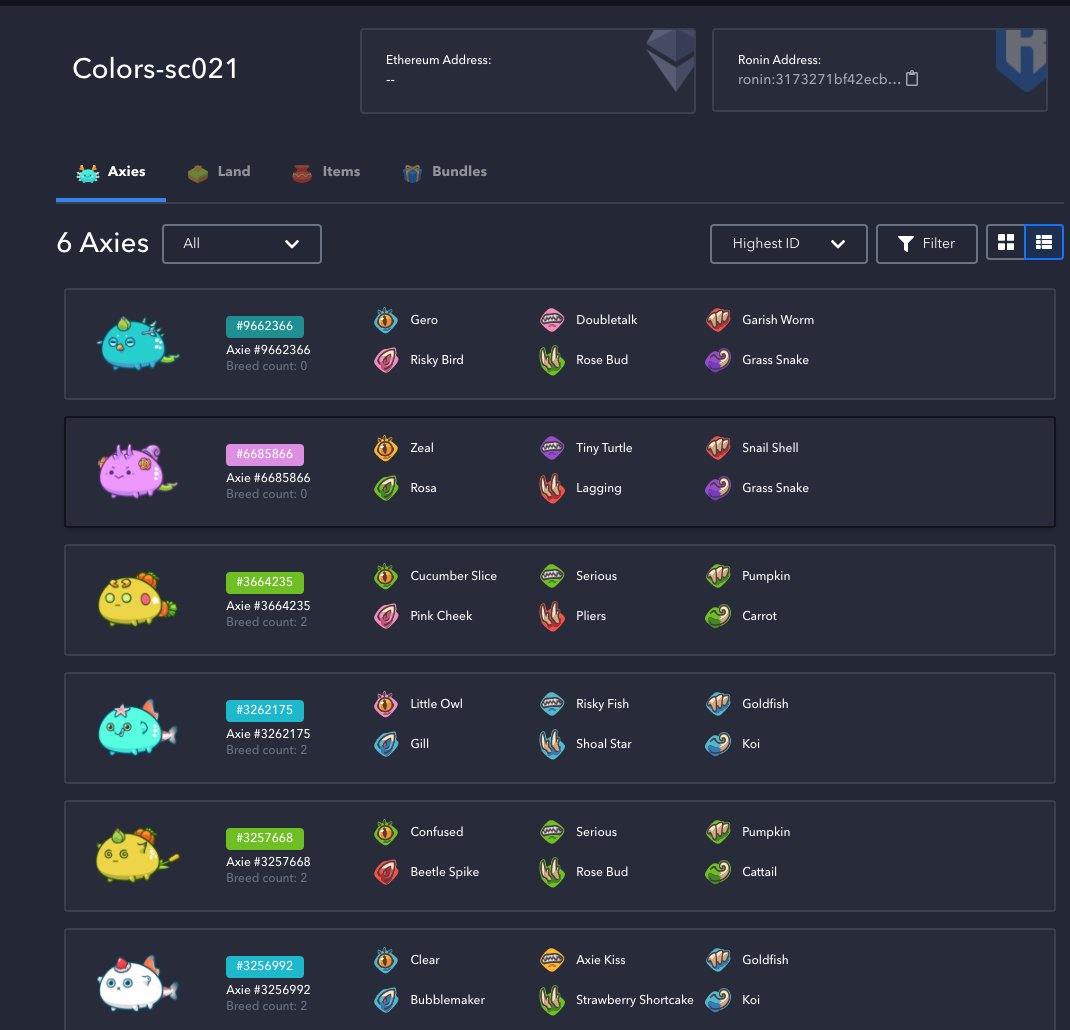Click the Strawberry Shortcake horn icon

point(551,1000)
